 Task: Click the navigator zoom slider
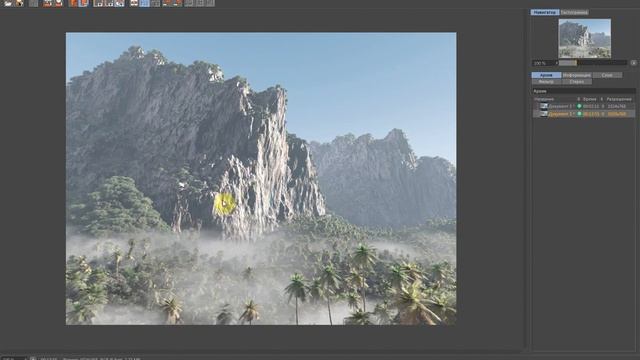(x=593, y=63)
